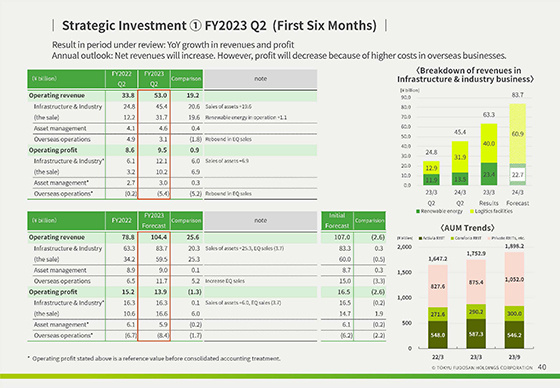Click Operating profit value 8.6 in upper table
This screenshot has height=388, width=560.
coord(130,150)
